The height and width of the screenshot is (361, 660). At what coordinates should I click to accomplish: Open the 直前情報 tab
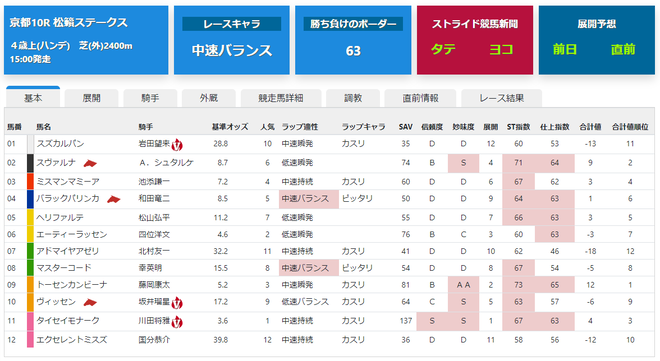tap(420, 98)
